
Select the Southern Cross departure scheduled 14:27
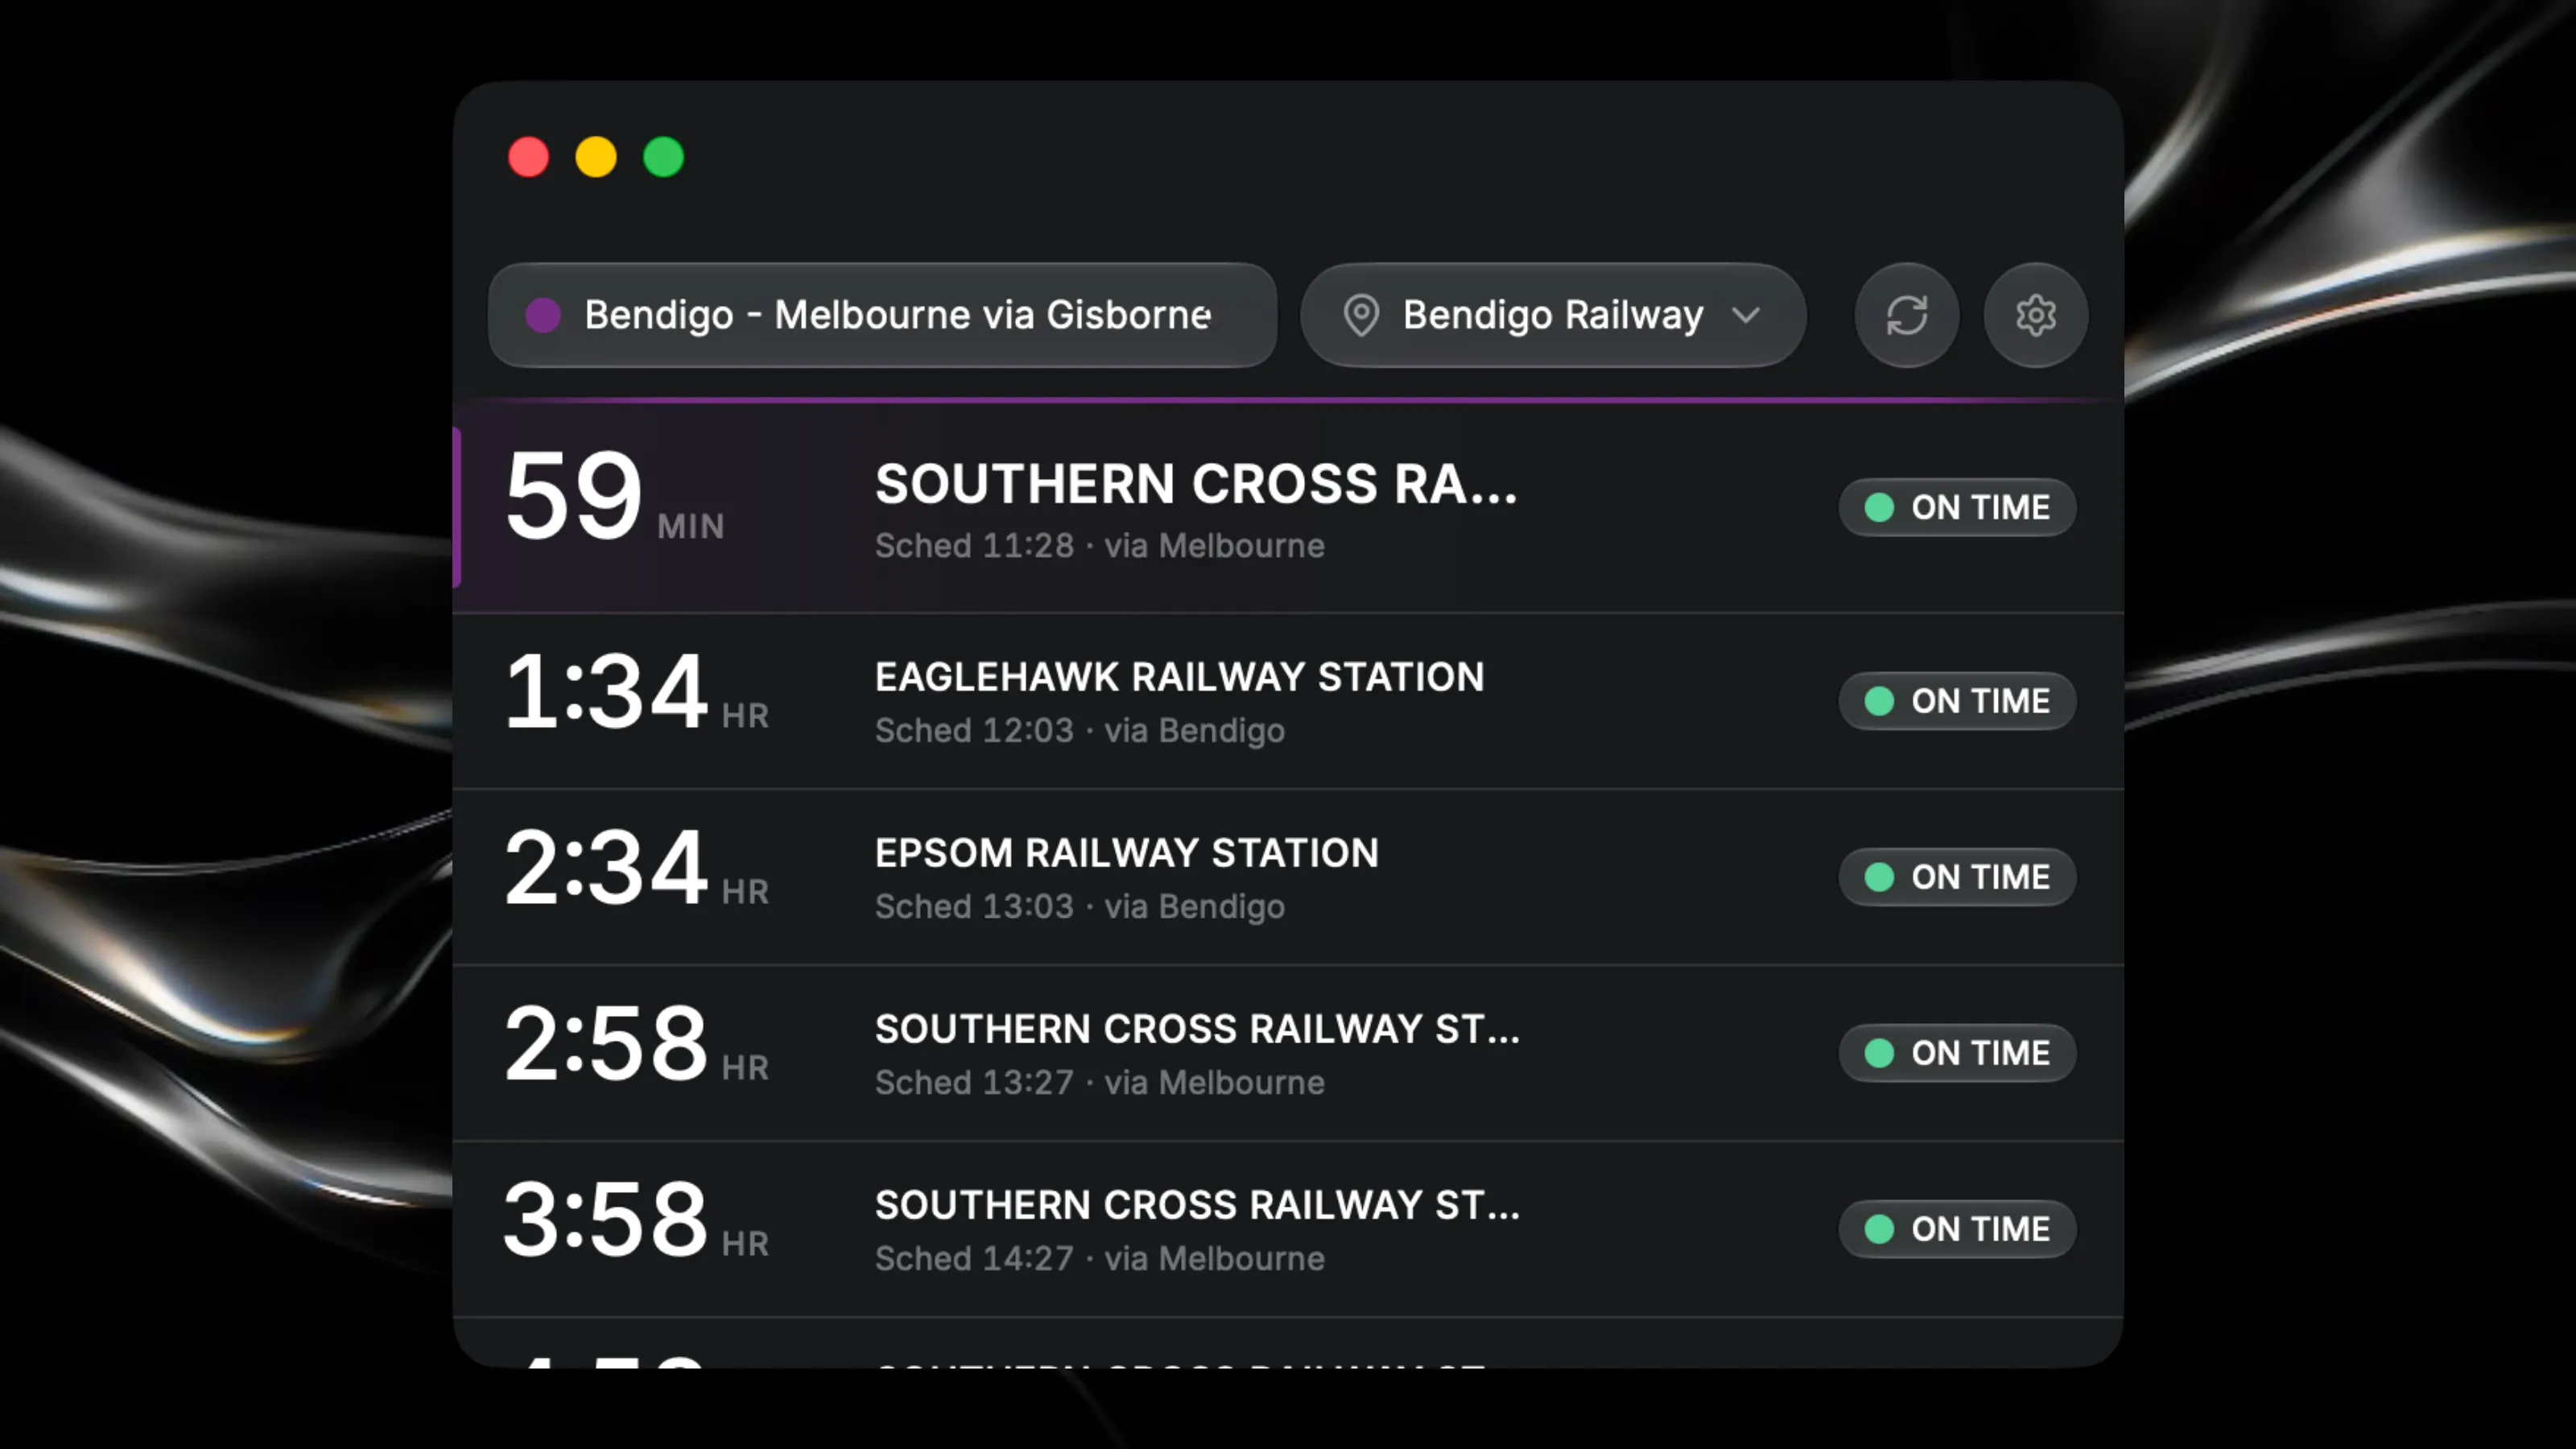[1288, 1229]
